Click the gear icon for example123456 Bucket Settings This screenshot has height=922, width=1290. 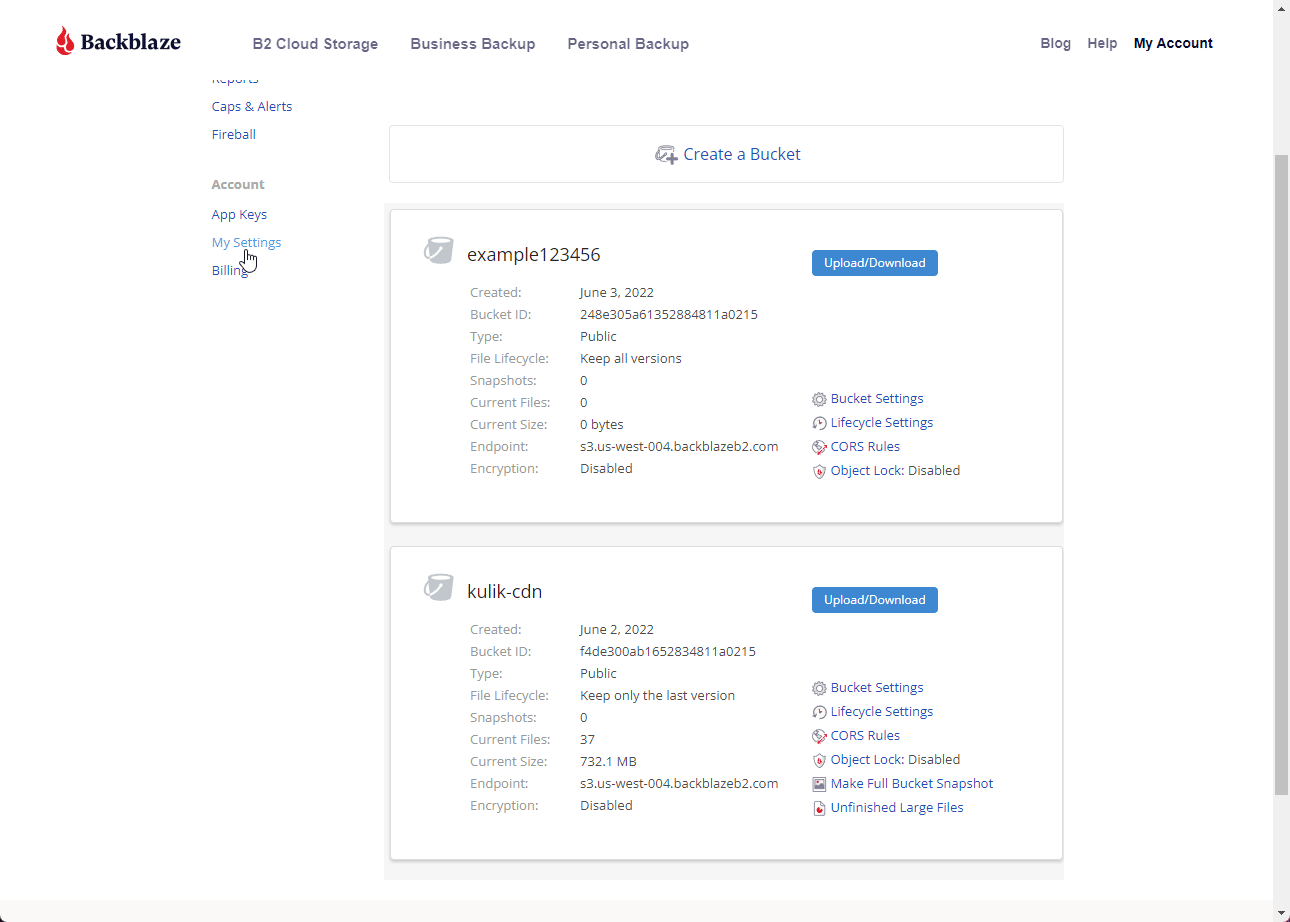(819, 399)
